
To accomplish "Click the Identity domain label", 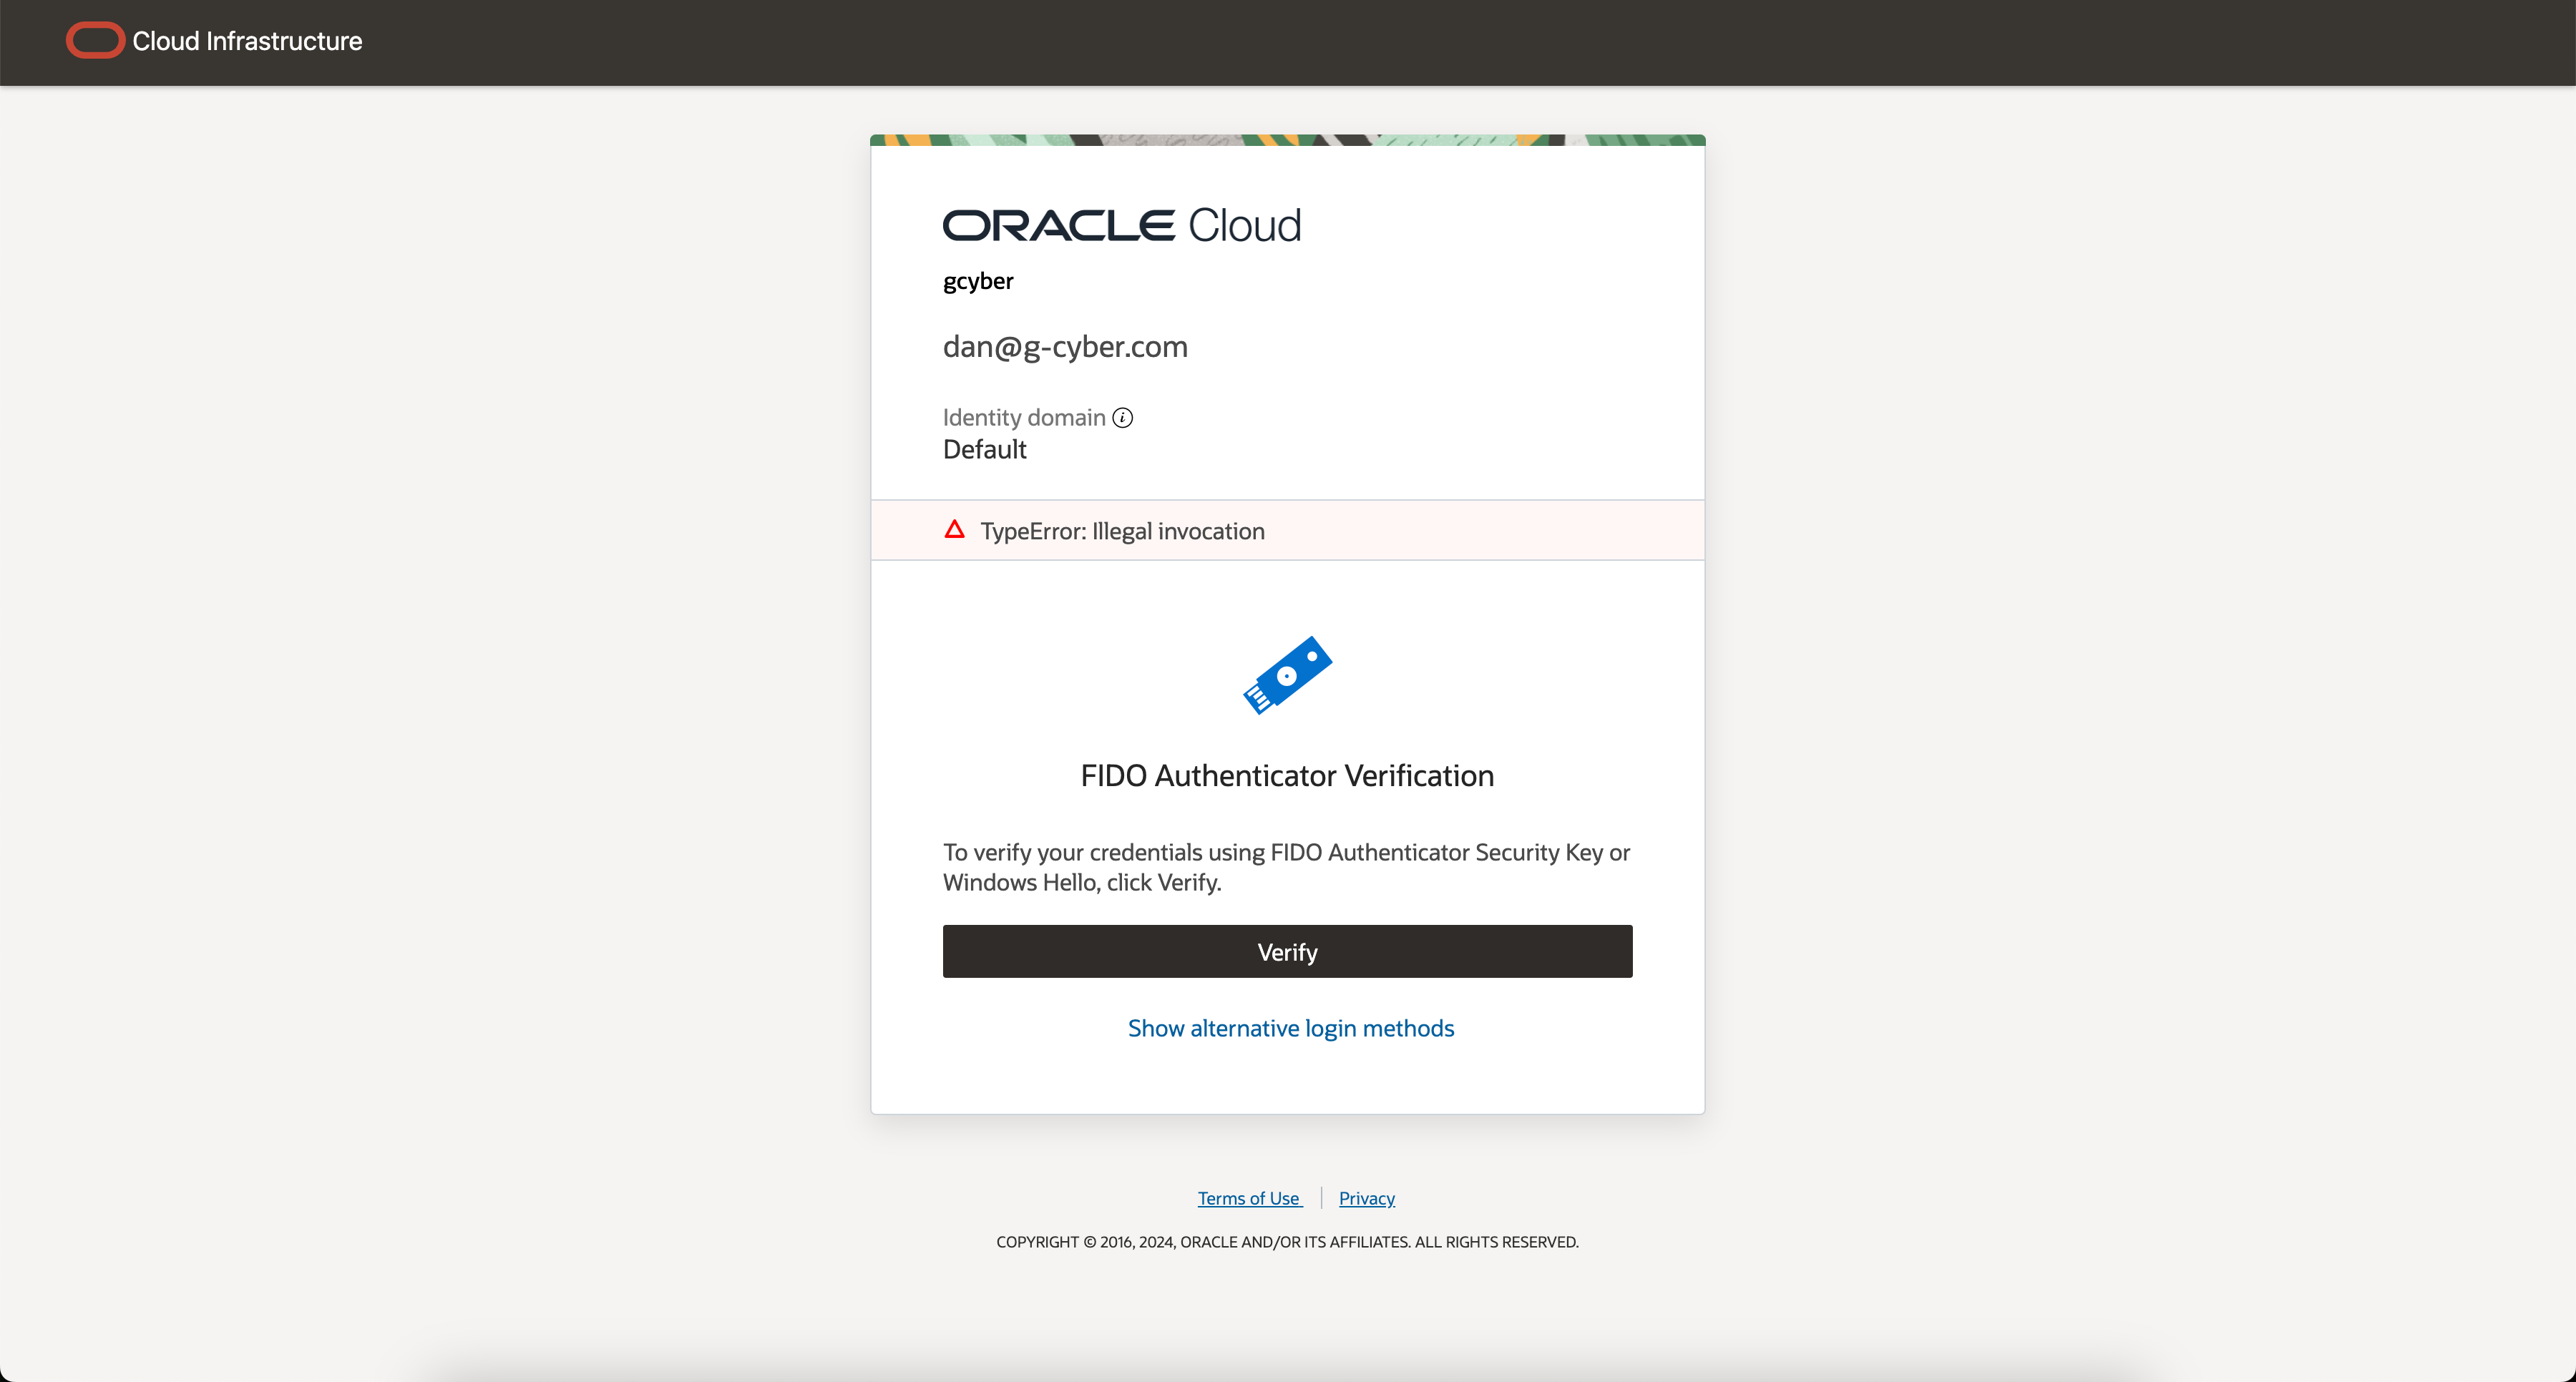I will click(1023, 418).
